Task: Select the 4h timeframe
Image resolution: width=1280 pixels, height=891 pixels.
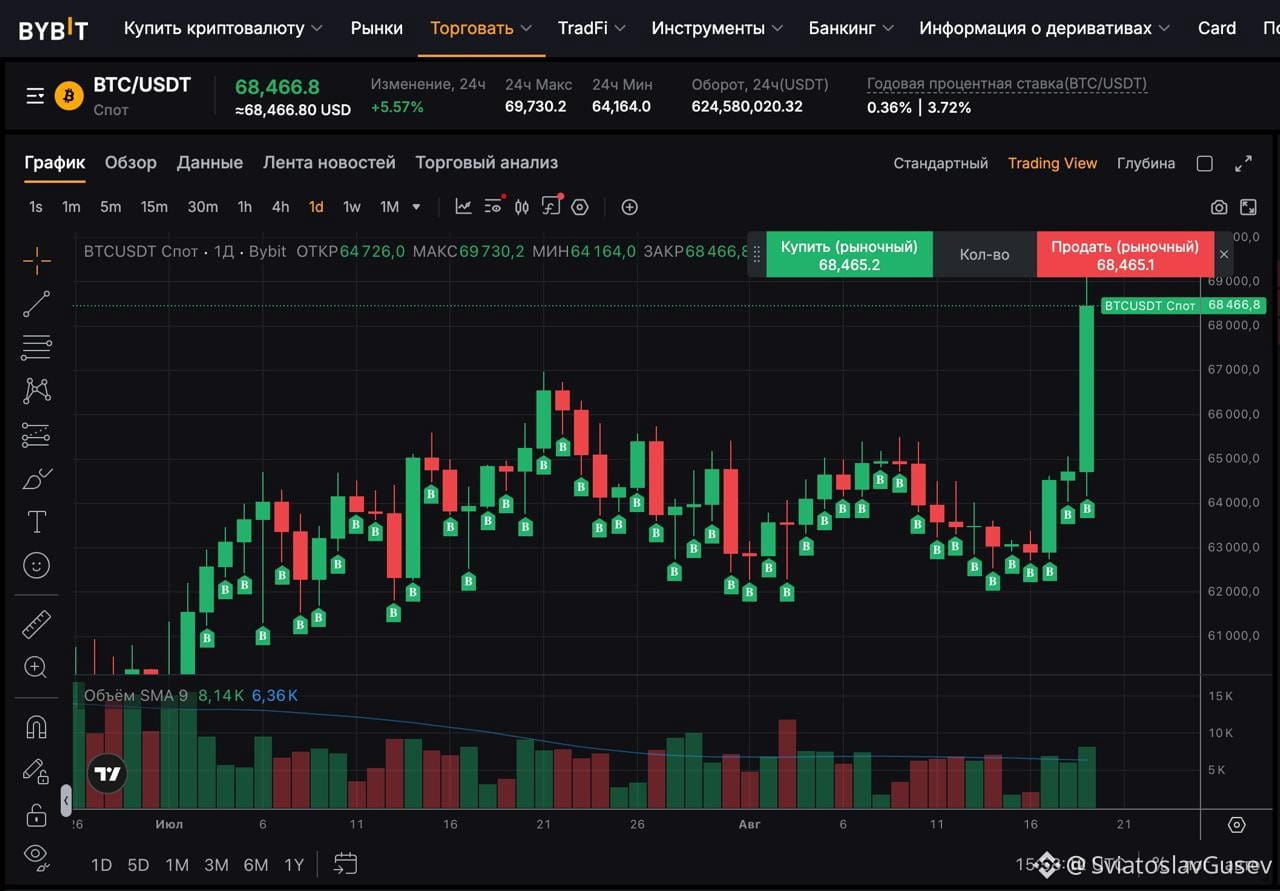Action: point(280,207)
